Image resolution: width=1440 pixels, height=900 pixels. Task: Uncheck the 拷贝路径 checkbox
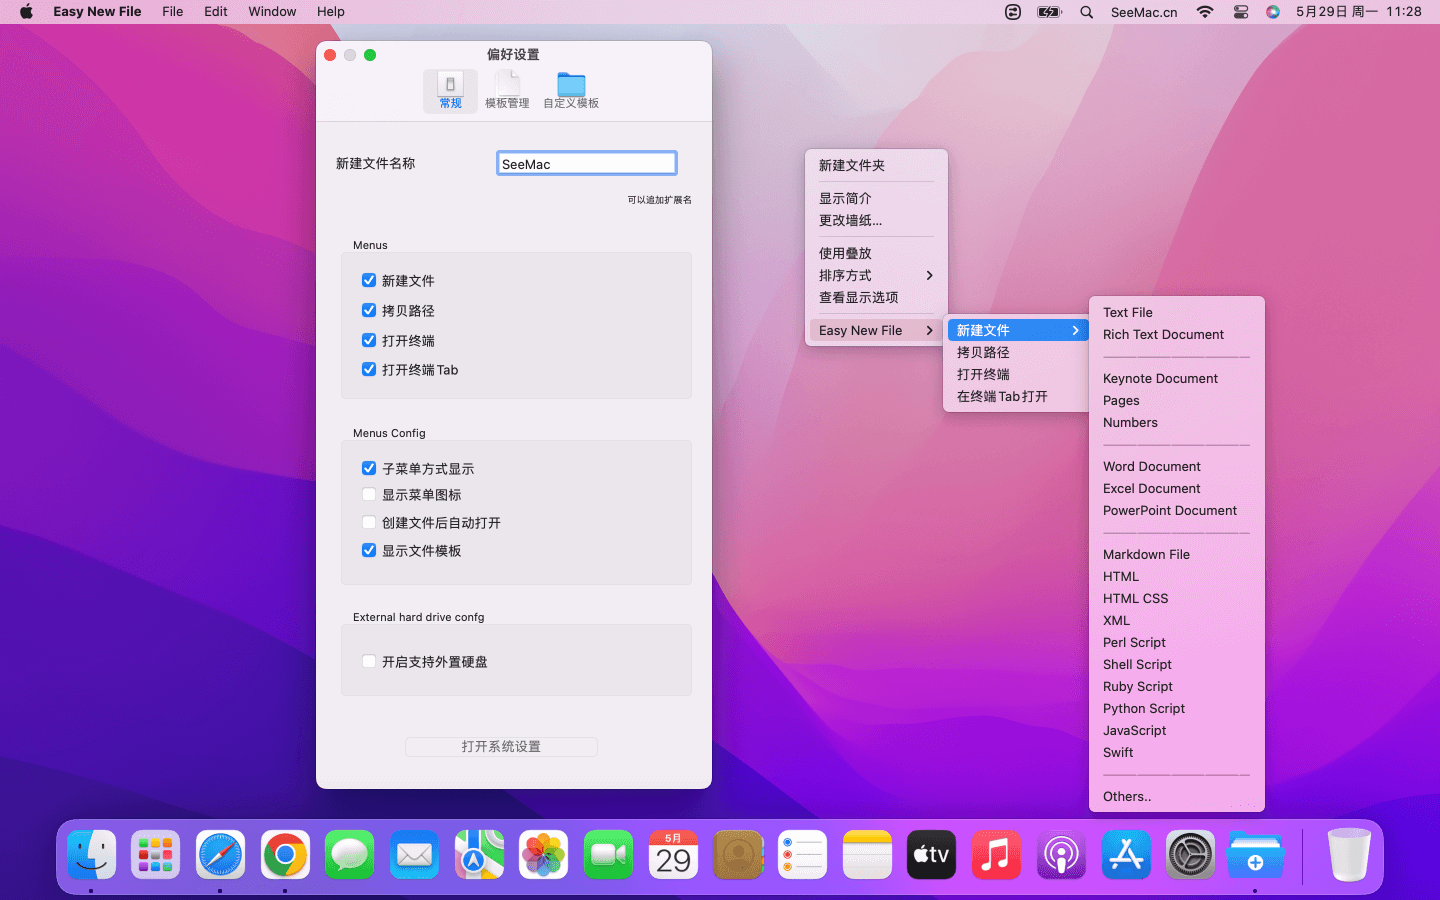369,310
